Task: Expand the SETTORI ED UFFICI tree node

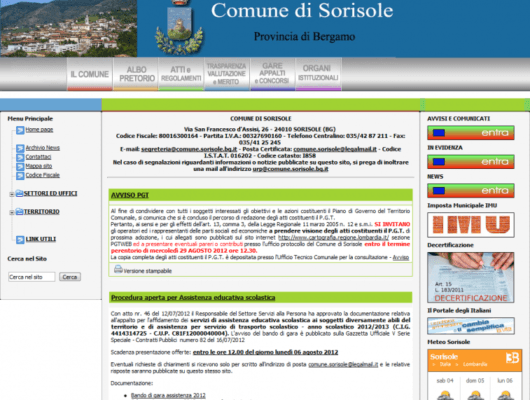Action: (12, 194)
